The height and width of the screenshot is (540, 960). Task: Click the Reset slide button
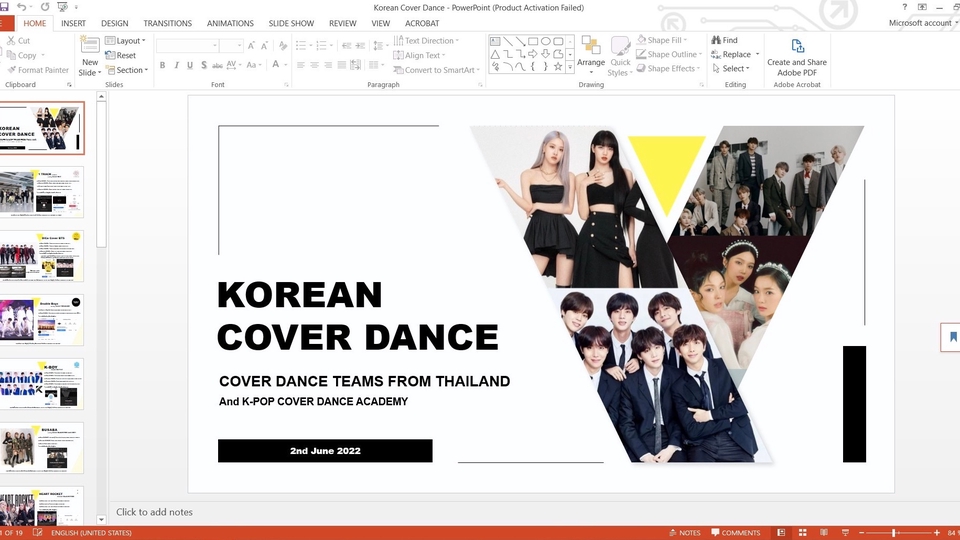pos(121,55)
